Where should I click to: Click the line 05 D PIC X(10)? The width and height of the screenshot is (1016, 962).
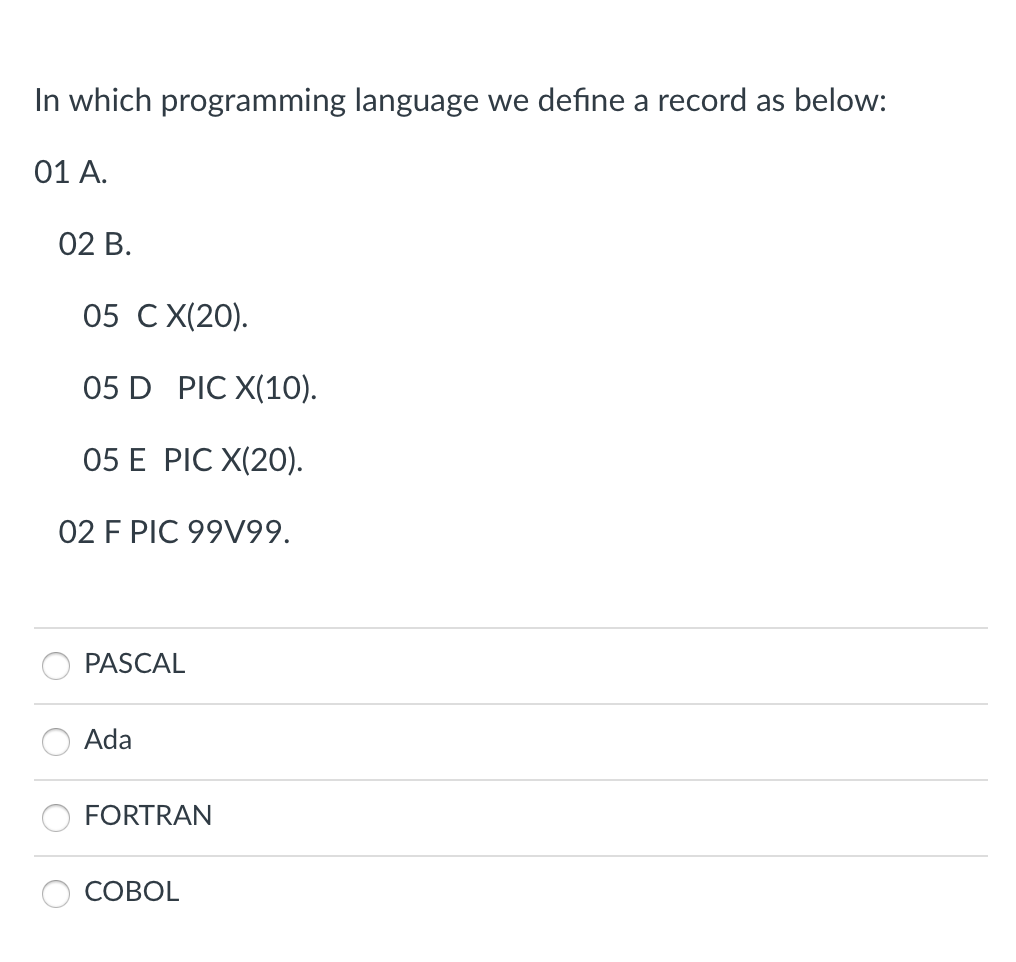pos(199,389)
